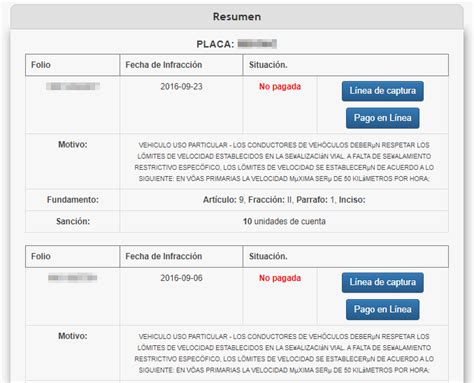Click the Sanción row label

73,221
